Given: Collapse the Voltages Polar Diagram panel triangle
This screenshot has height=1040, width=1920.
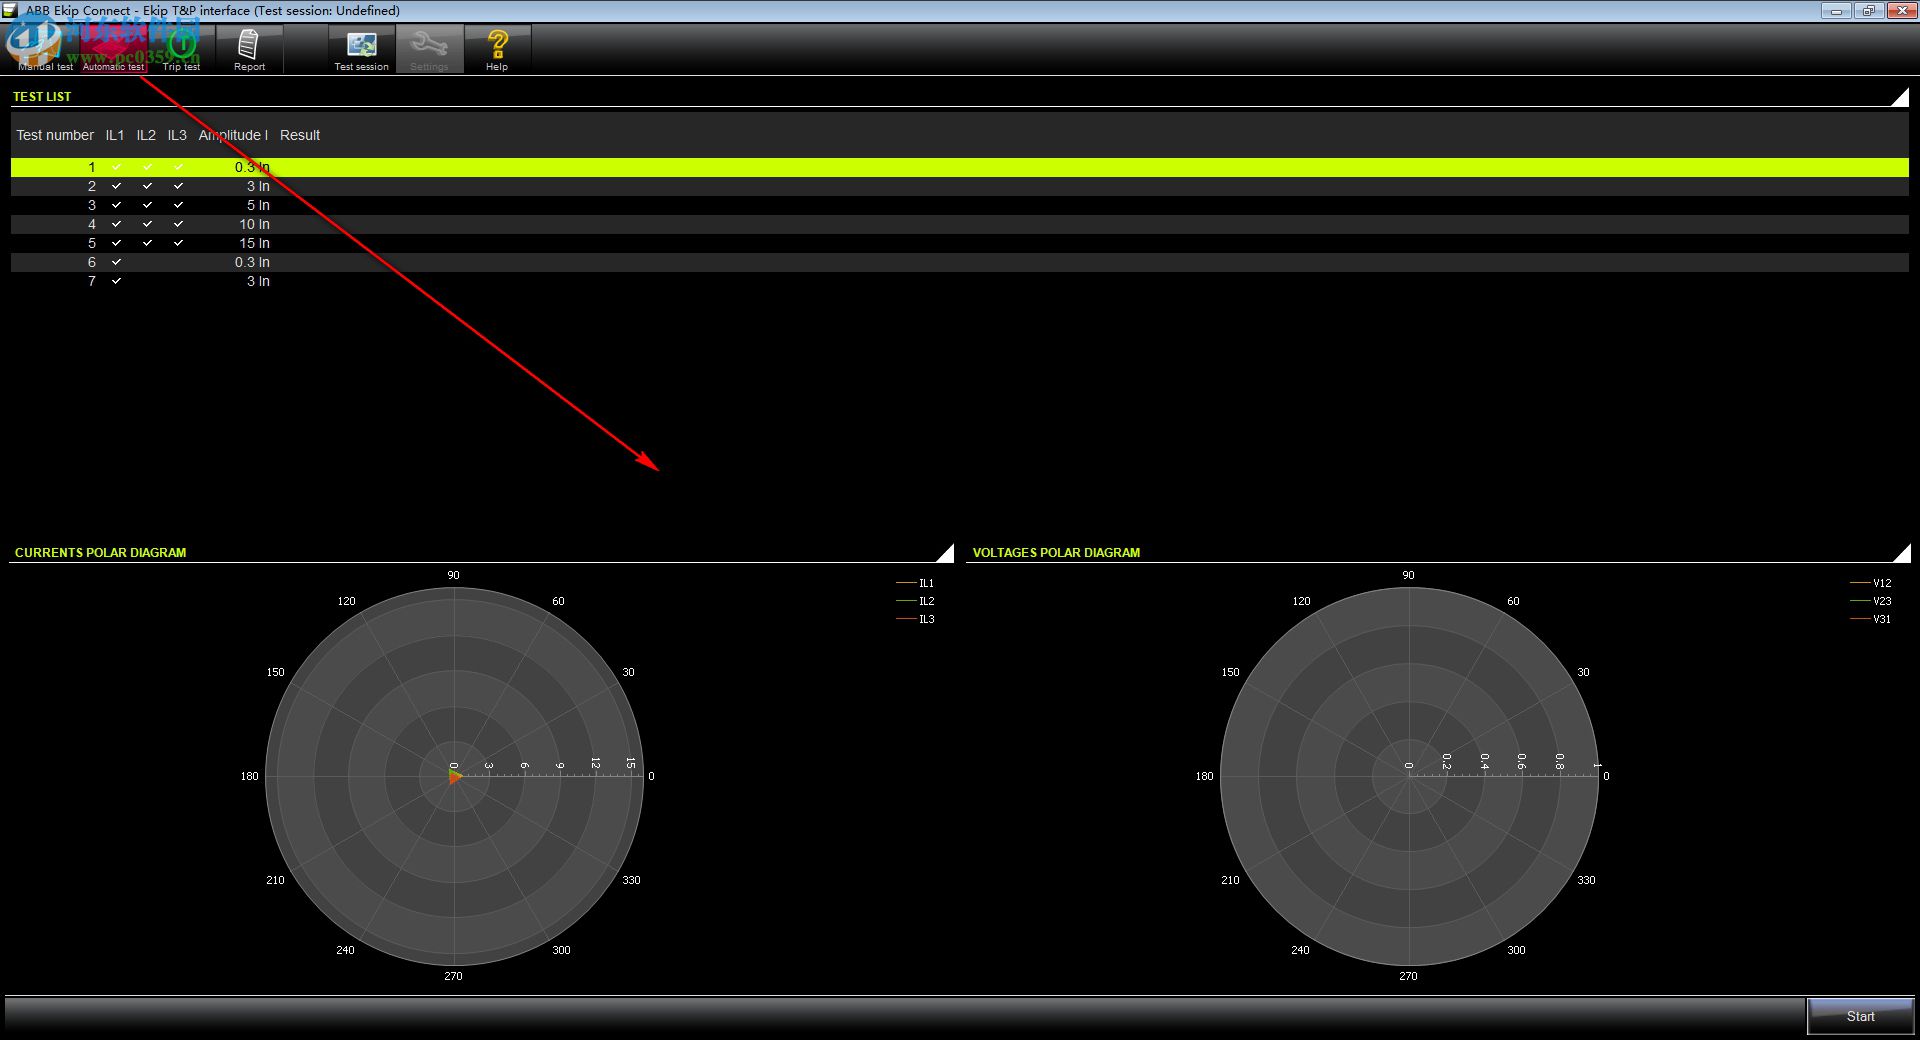Looking at the screenshot, I should 1902,552.
